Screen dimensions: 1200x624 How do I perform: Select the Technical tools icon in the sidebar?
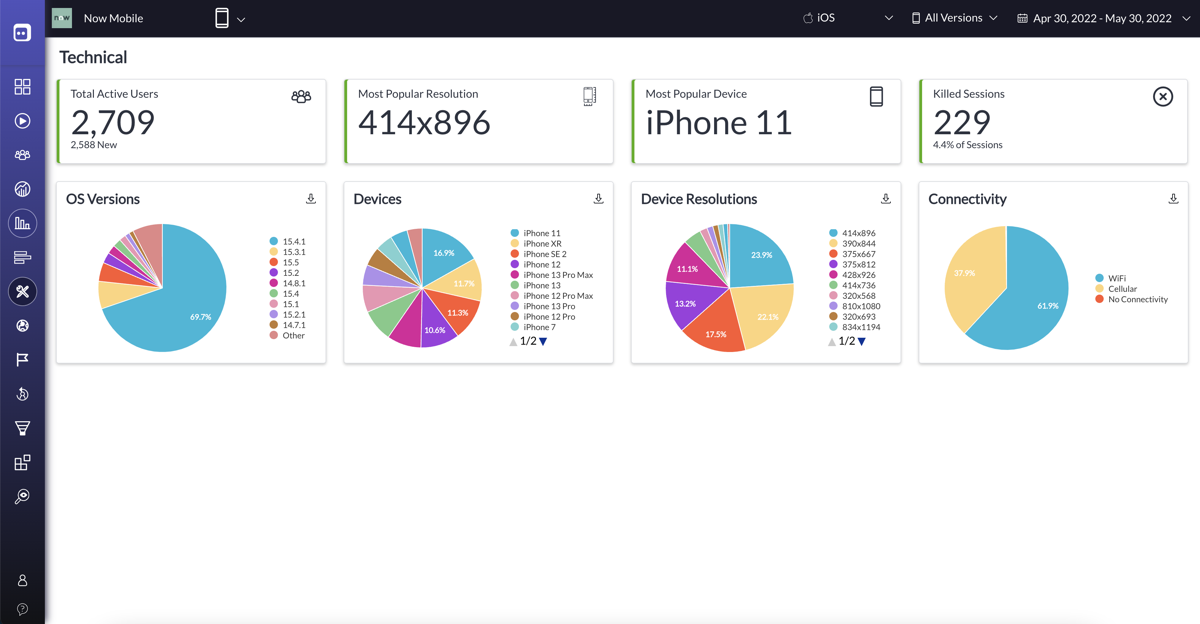pos(22,291)
